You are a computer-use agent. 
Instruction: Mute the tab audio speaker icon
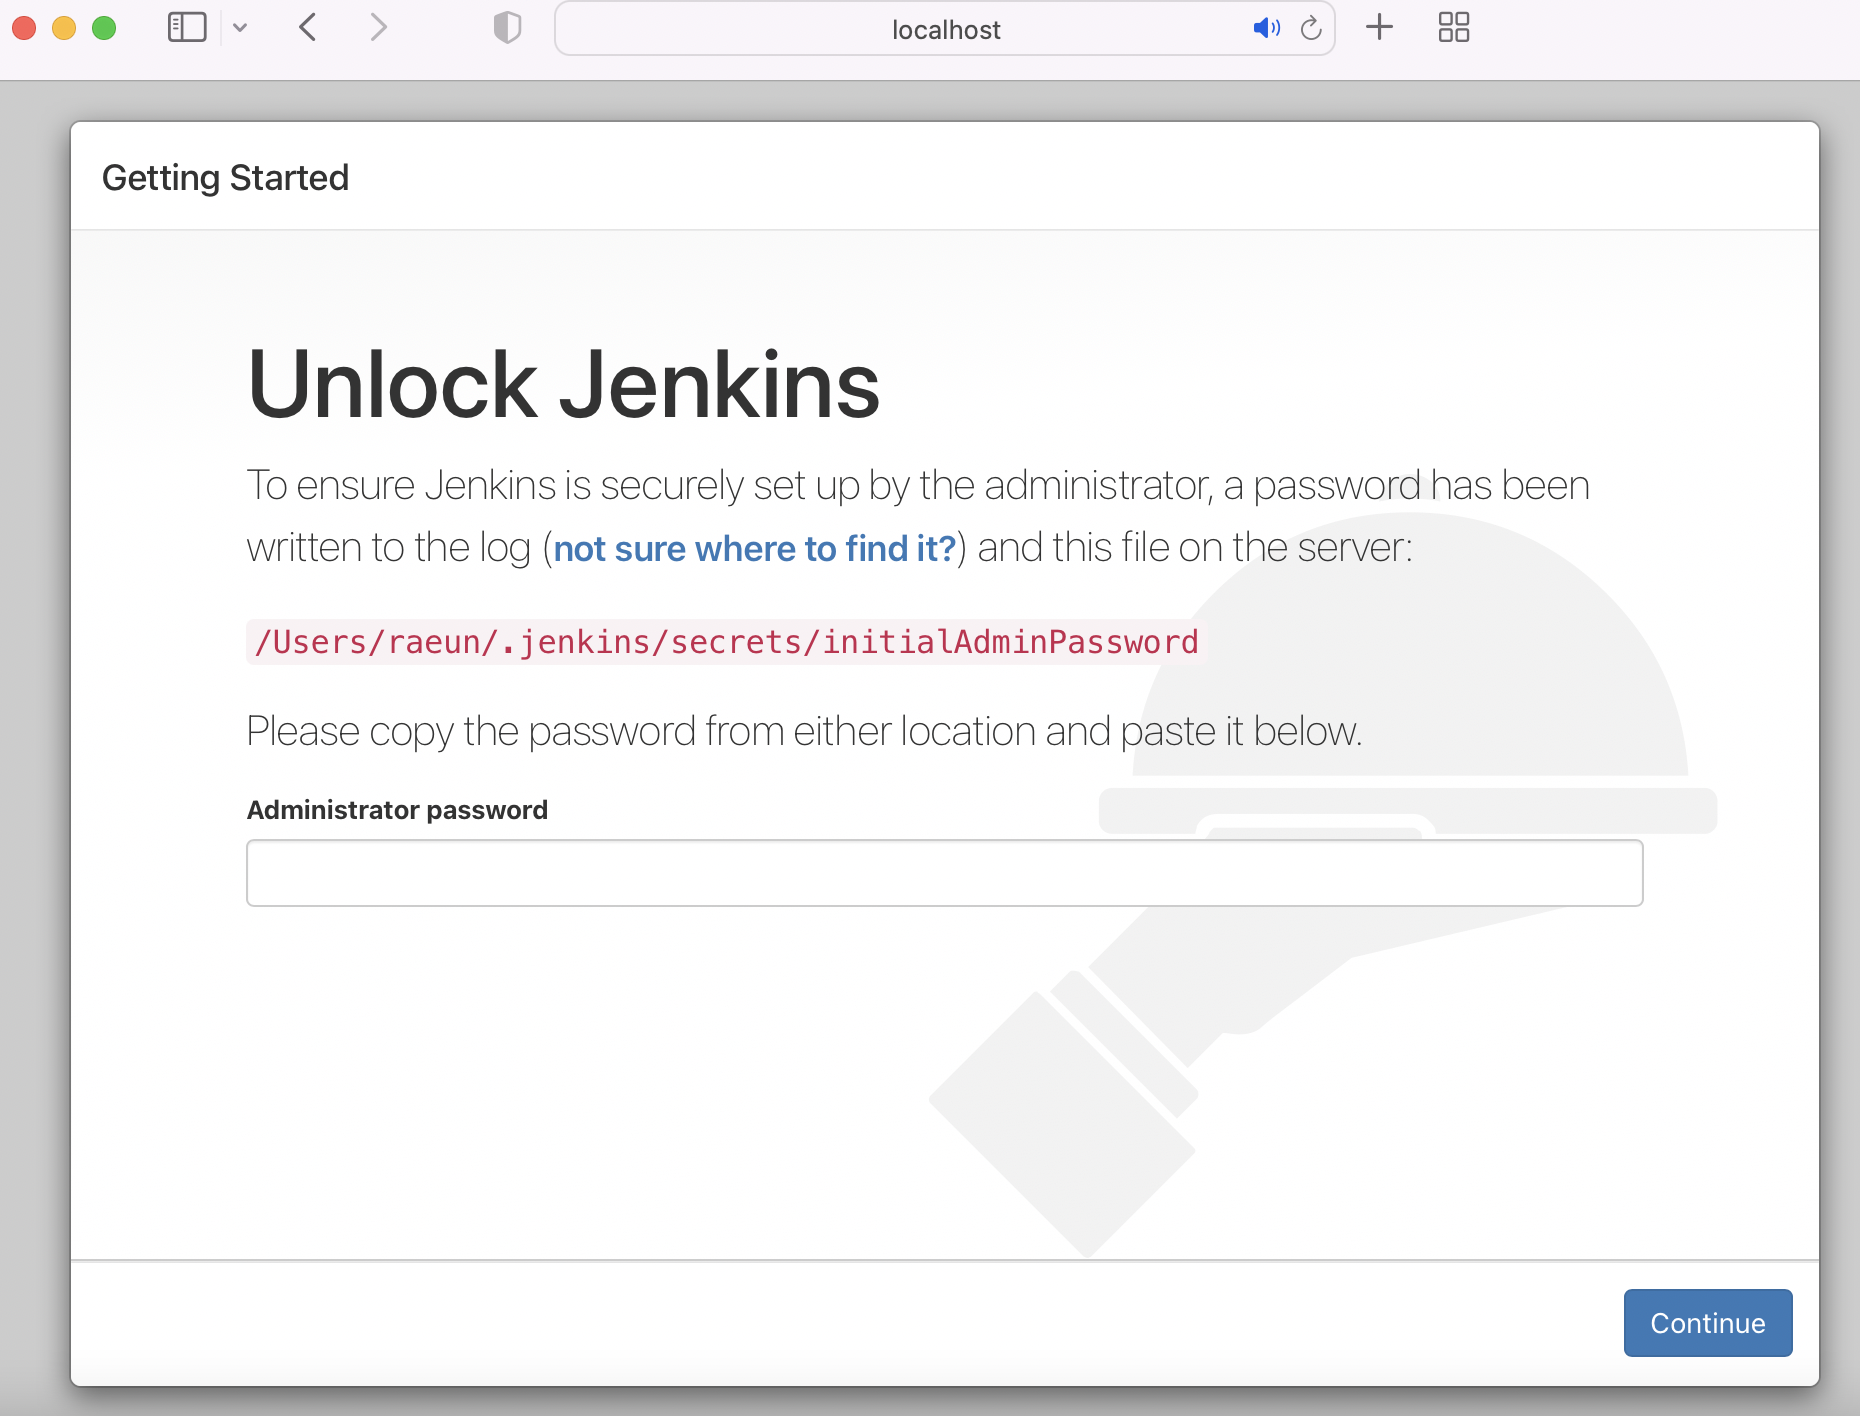coord(1267,28)
